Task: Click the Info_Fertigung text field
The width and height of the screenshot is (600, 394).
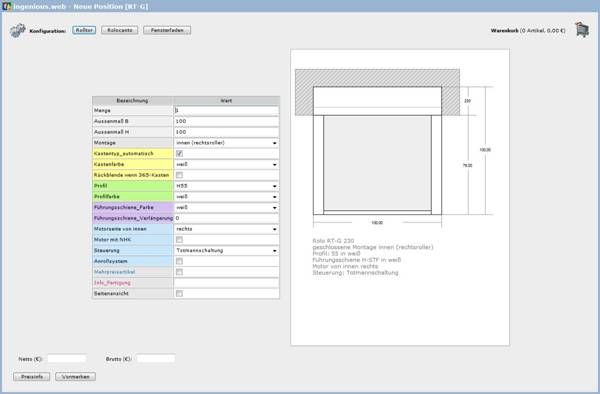Action: pos(227,283)
